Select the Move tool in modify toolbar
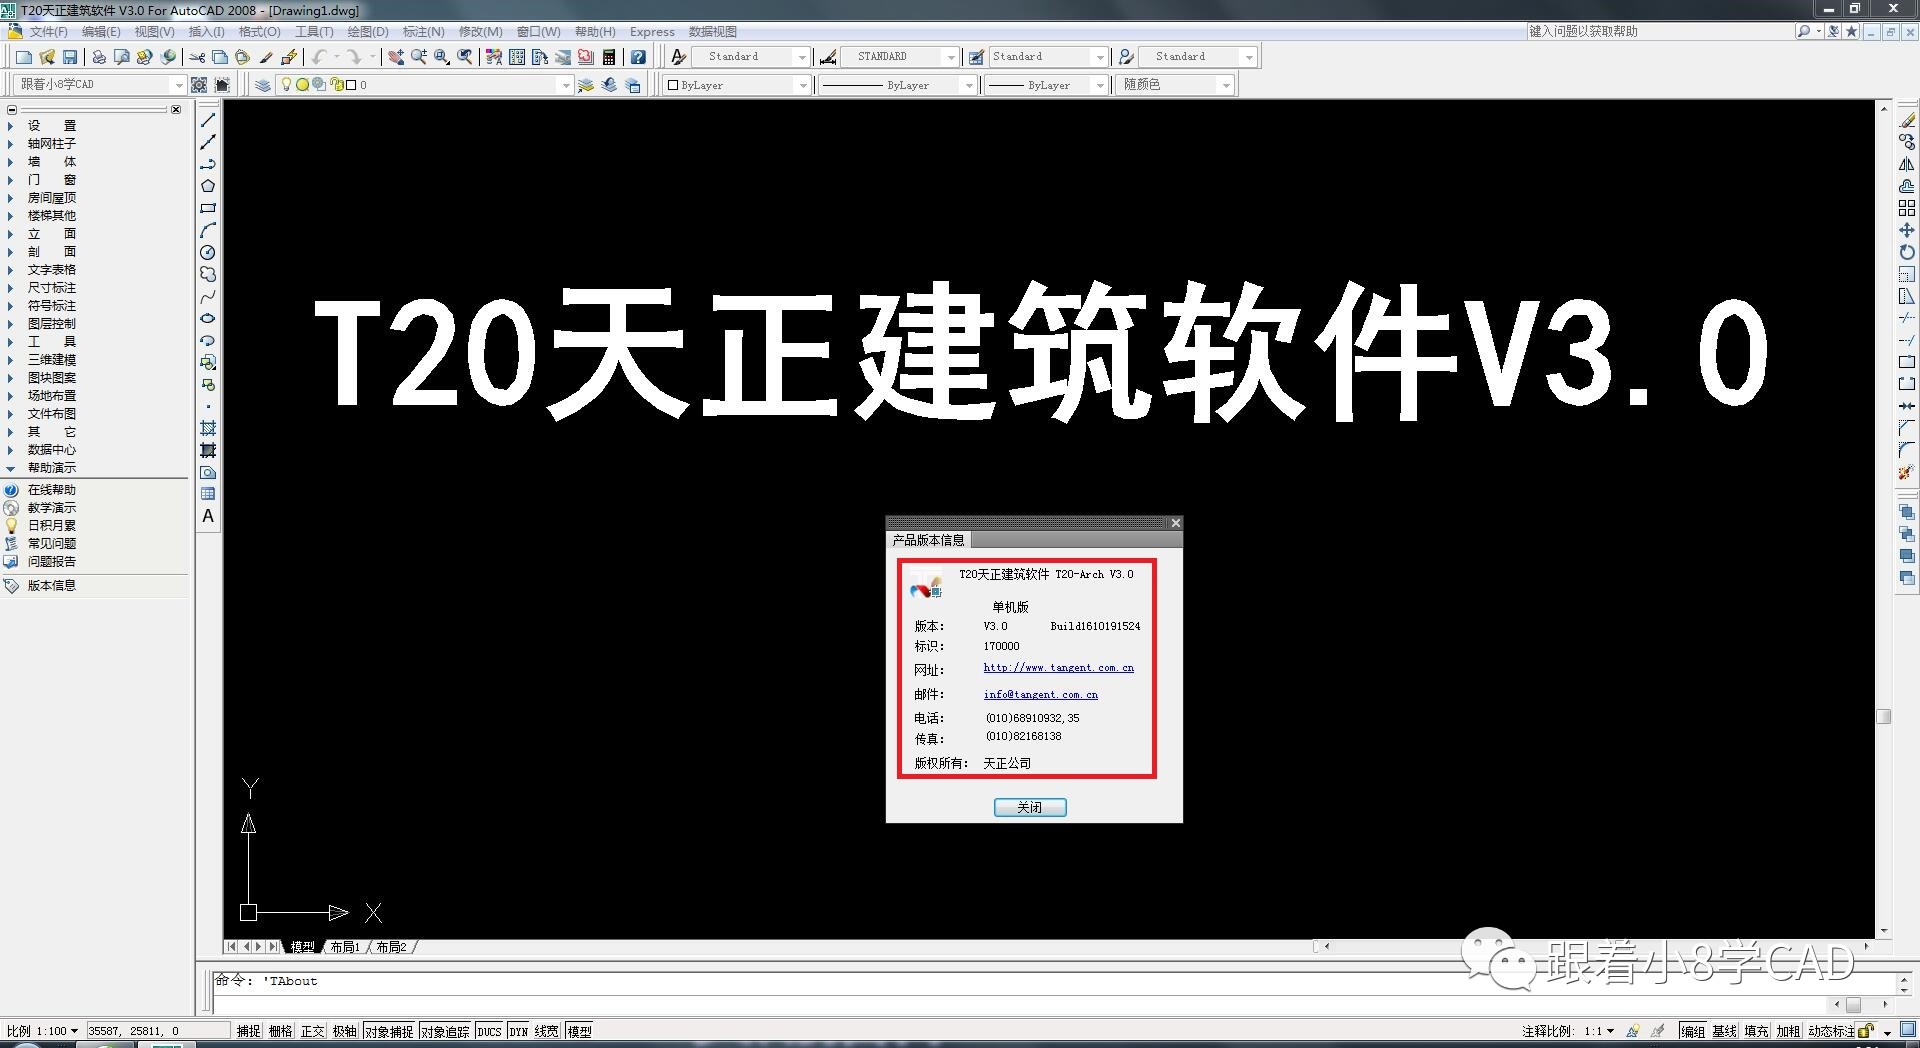 (x=1907, y=230)
